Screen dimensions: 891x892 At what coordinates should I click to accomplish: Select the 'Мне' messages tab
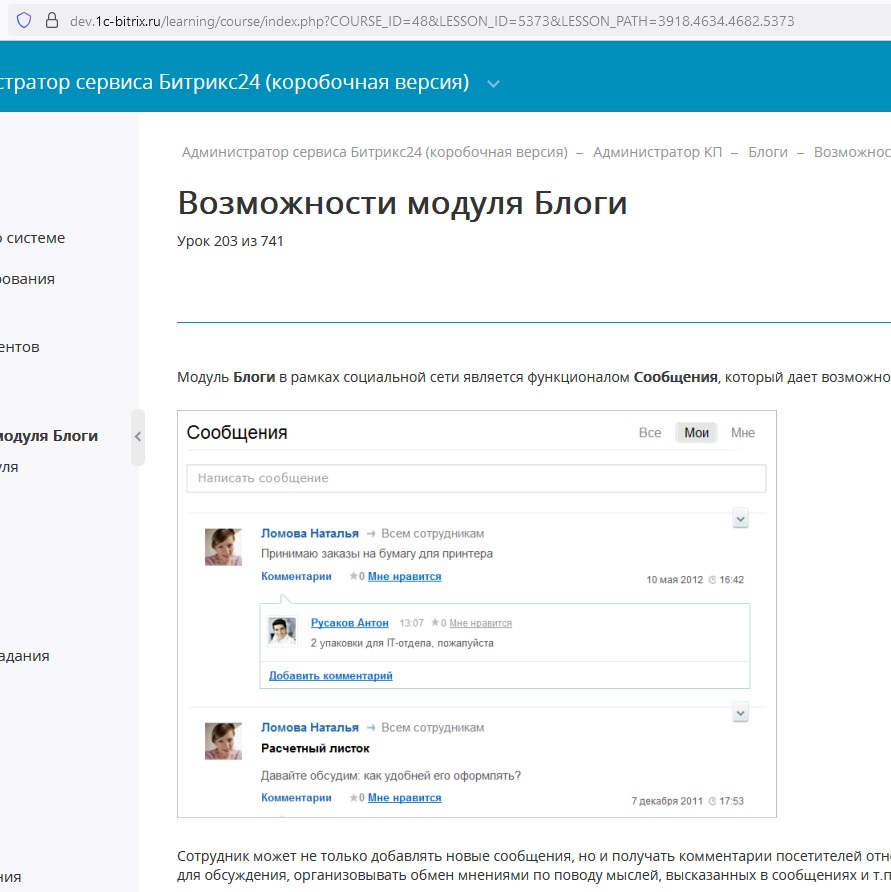(x=742, y=433)
